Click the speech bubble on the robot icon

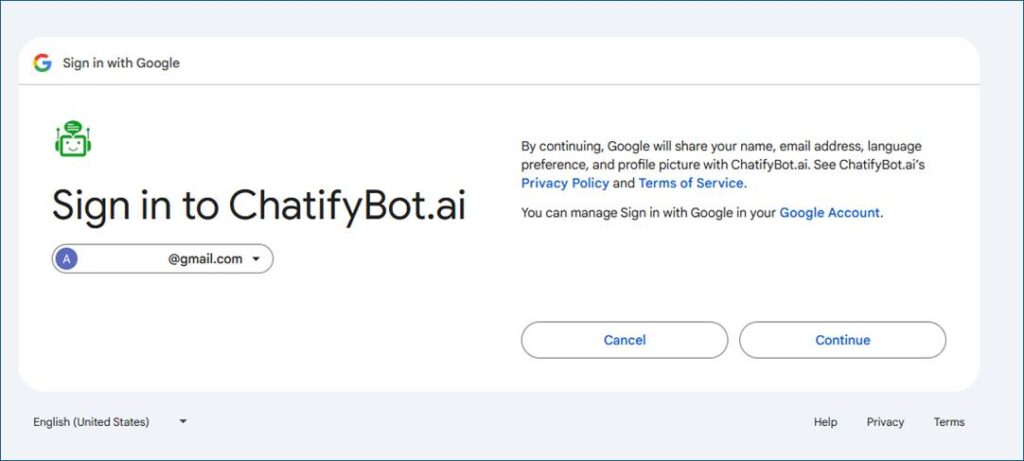point(73,127)
